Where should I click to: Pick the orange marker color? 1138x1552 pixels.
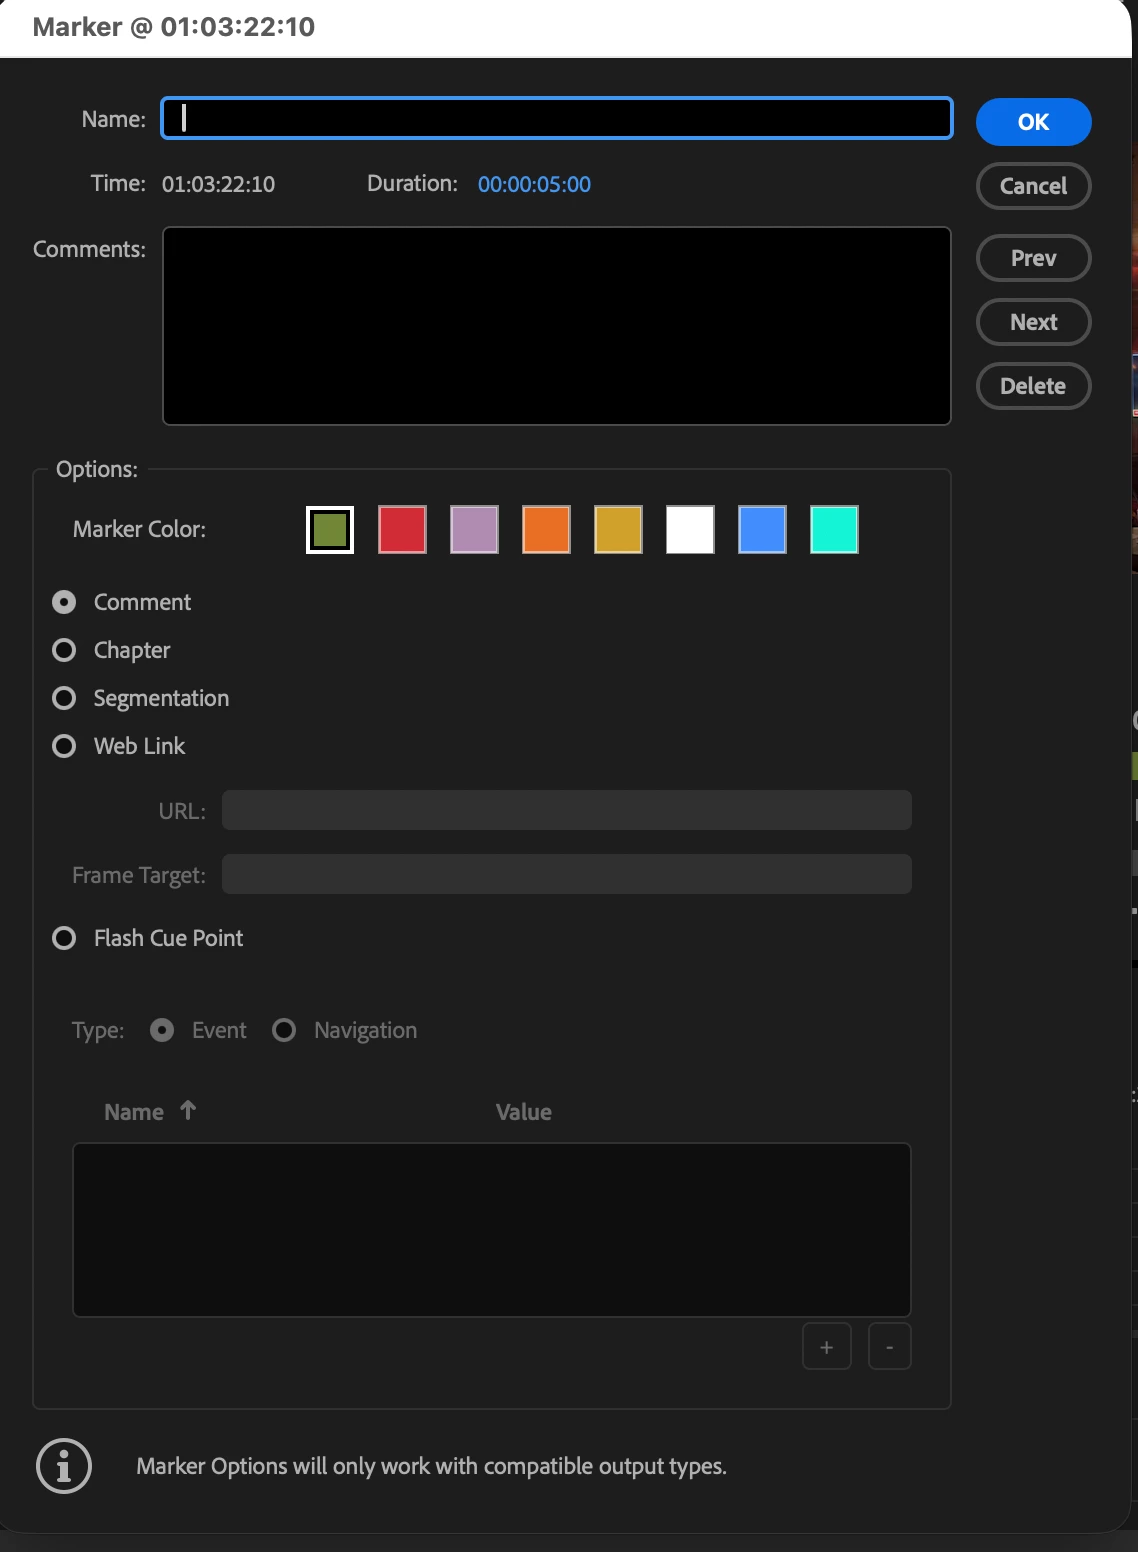pos(546,530)
